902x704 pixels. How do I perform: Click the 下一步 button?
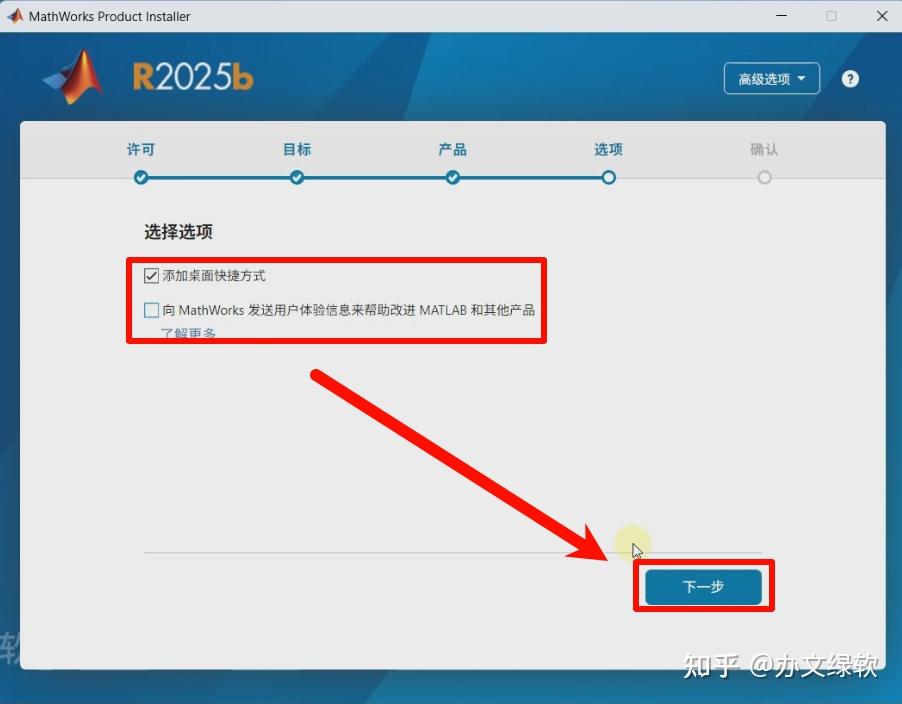(x=703, y=587)
